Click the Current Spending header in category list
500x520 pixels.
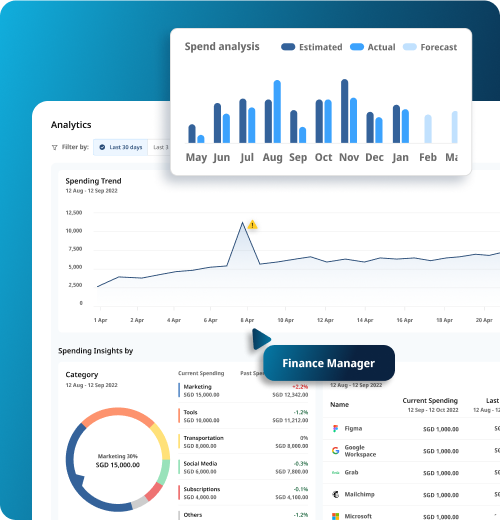pos(201,373)
